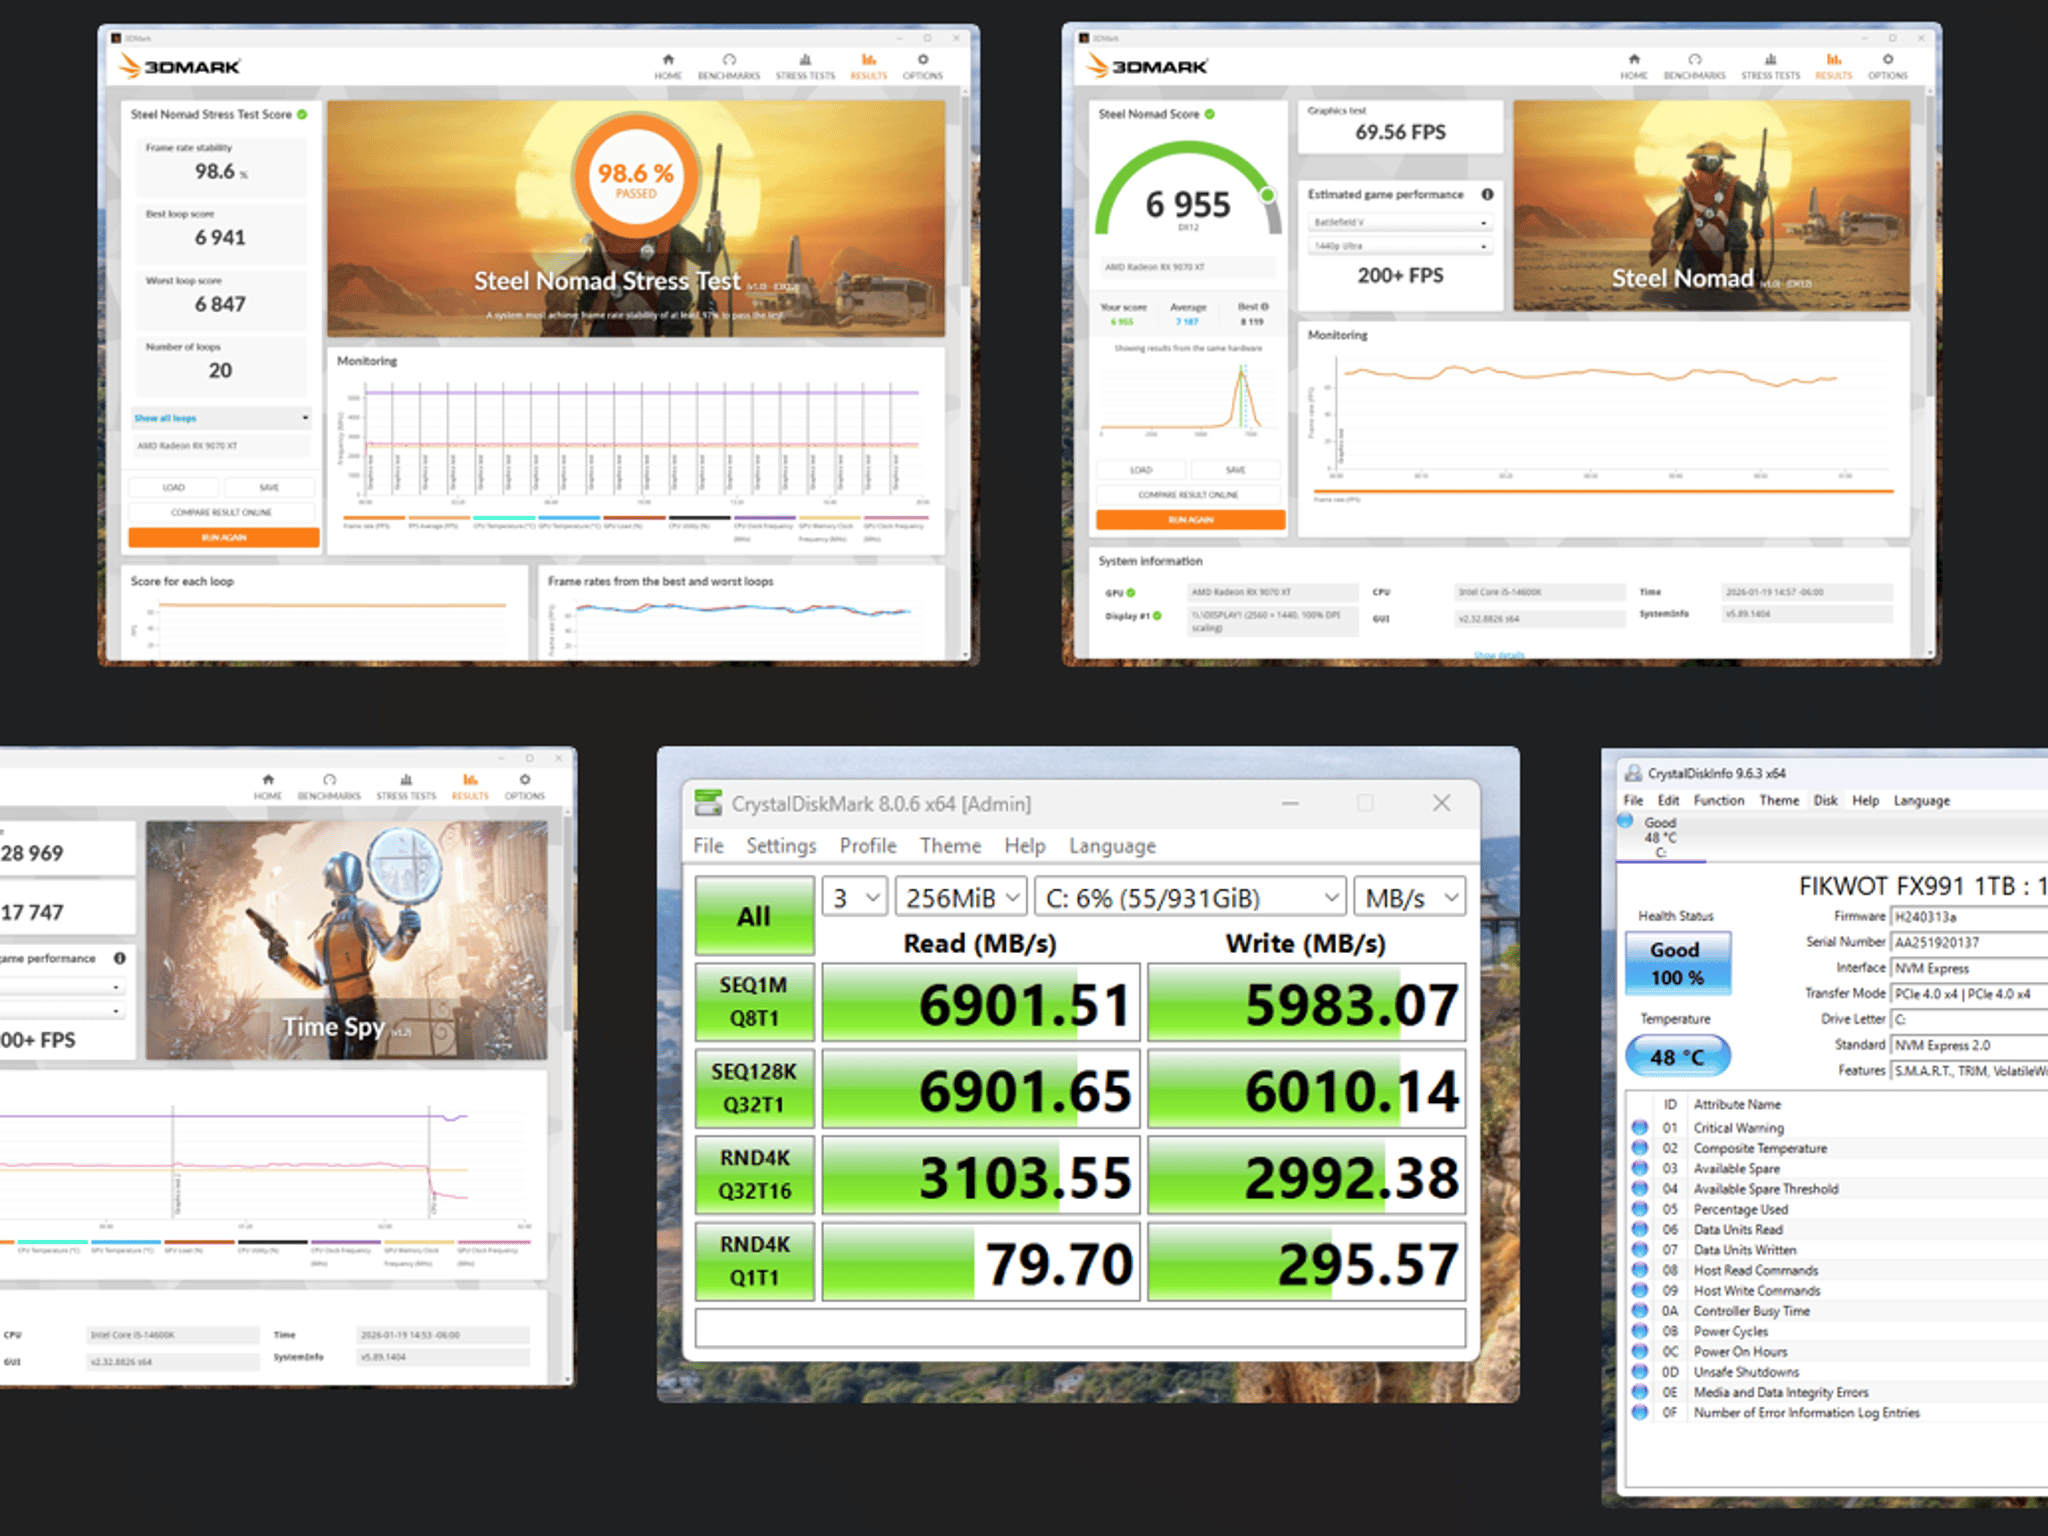Open Stress Tests in the Steel Nomad Score window
Screen dimensions: 2048x1536
click(x=1770, y=66)
